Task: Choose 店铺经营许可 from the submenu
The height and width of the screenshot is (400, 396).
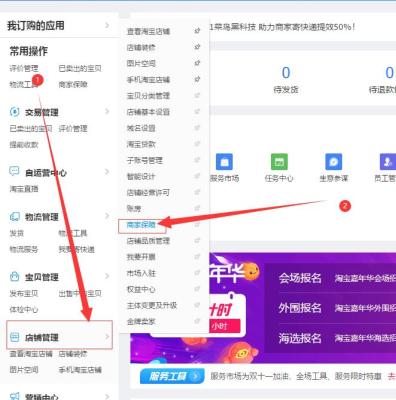Action: [x=148, y=192]
